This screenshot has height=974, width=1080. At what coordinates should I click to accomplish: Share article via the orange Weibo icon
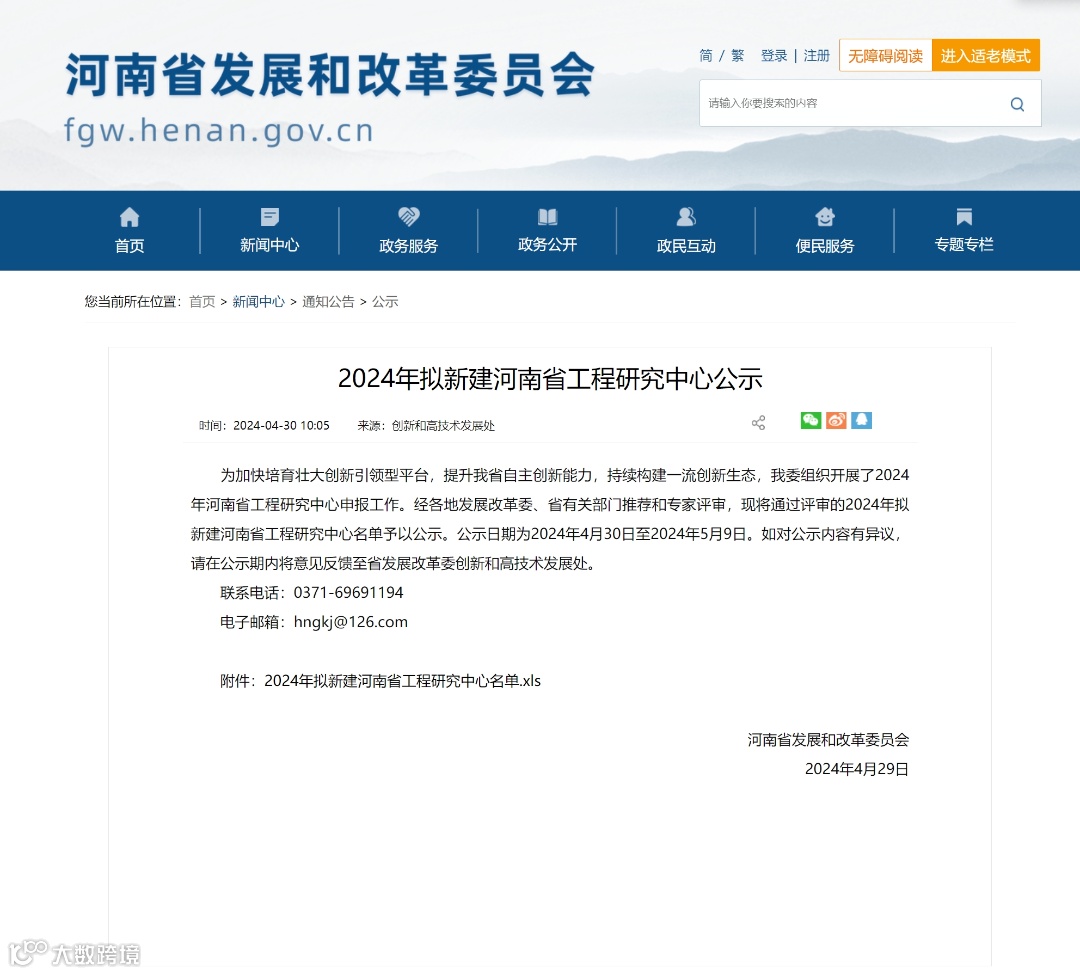click(x=836, y=420)
